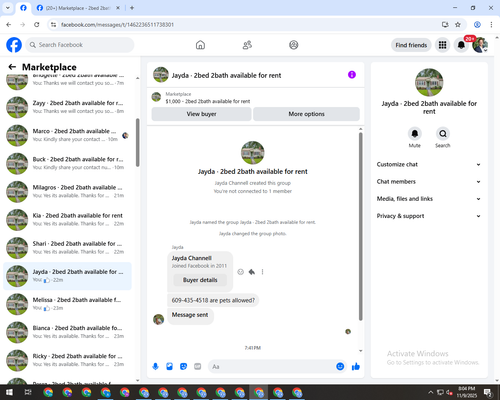
Task: Click the Aa message input box
Action: pyautogui.click(x=272, y=367)
